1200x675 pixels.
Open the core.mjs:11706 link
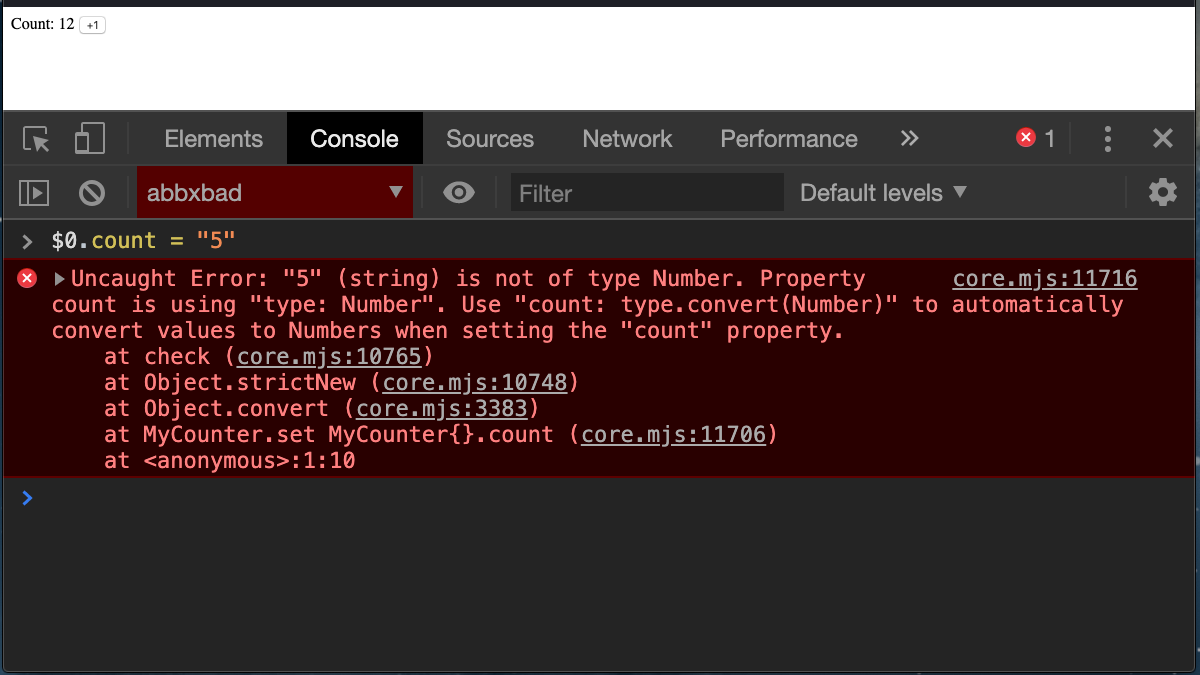(x=674, y=435)
